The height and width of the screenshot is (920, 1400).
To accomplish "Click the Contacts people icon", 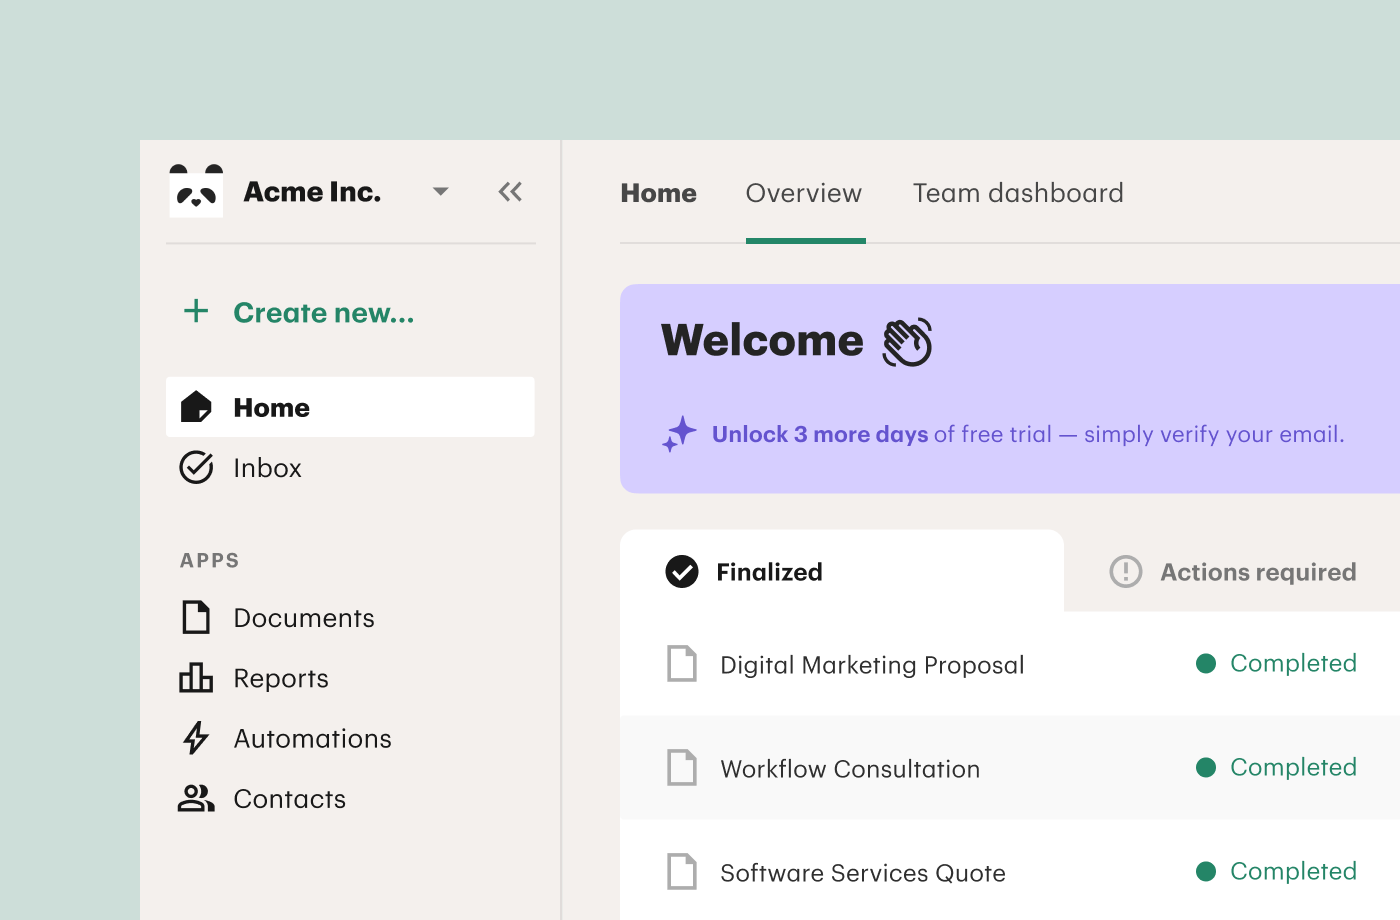I will click(196, 798).
